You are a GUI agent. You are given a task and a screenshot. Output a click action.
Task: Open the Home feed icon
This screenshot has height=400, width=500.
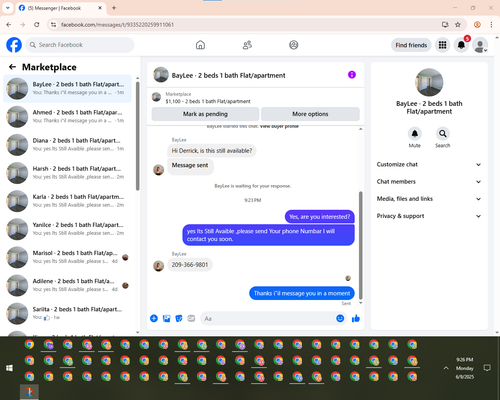[x=200, y=45]
